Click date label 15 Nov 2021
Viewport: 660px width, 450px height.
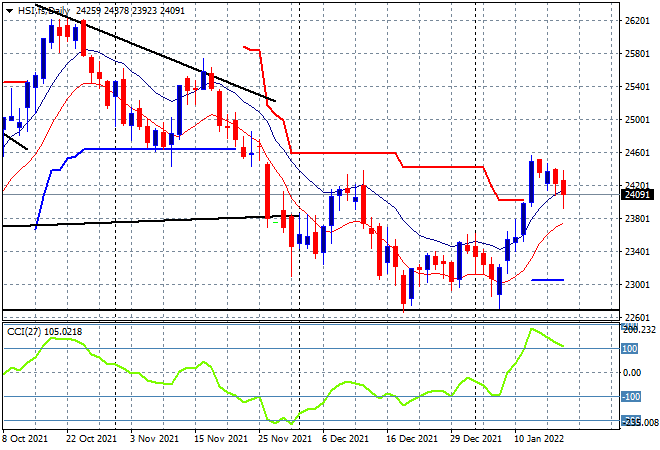221,439
